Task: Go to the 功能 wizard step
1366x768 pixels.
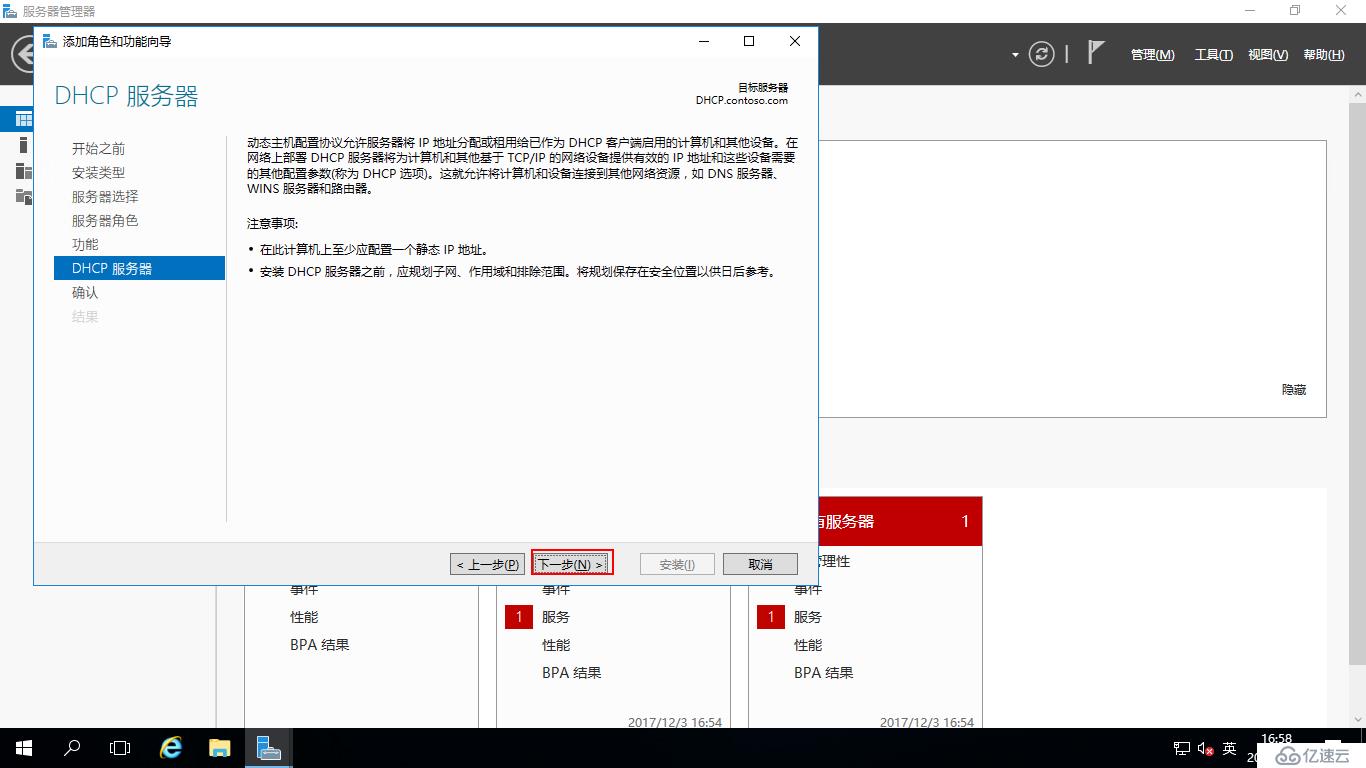Action: (x=85, y=245)
